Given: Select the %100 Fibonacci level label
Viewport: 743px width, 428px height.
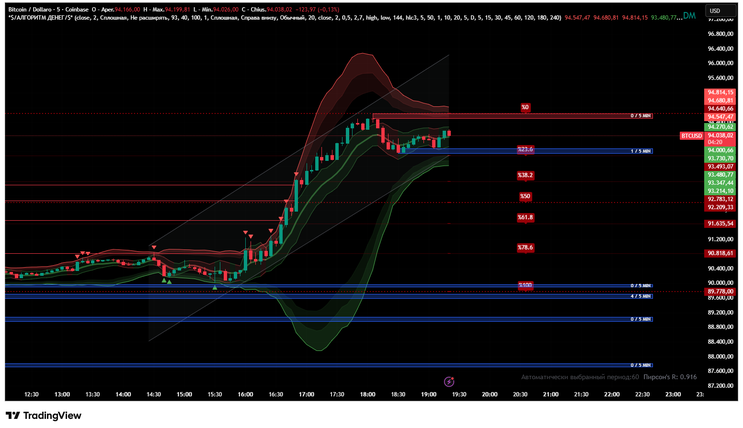Looking at the screenshot, I should coord(525,285).
